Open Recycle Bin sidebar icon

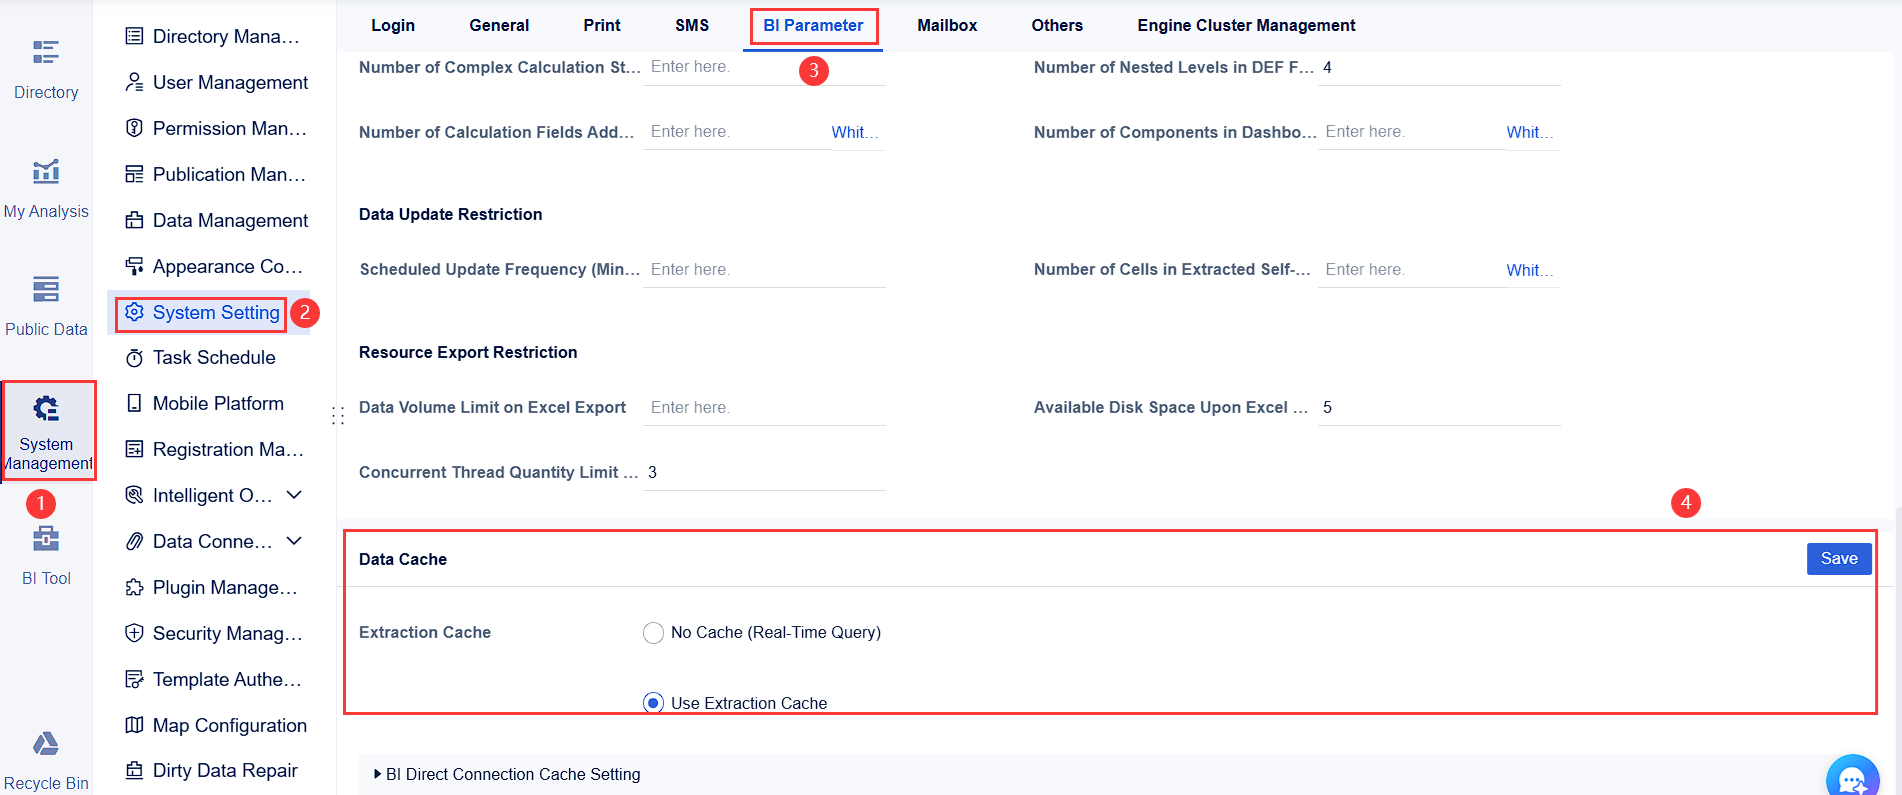point(46,743)
